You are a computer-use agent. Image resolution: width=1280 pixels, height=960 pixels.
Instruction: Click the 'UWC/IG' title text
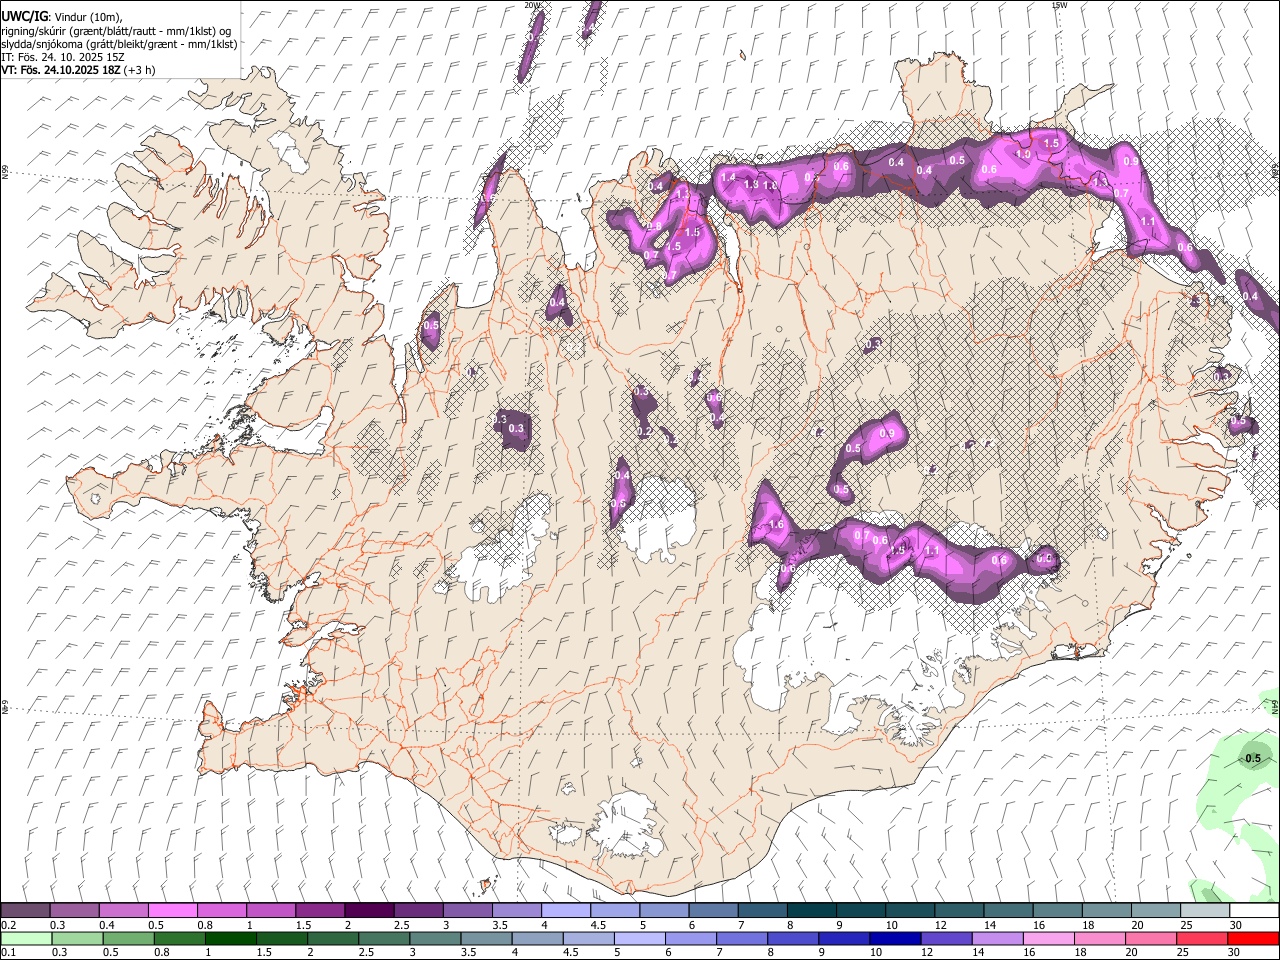[x=23, y=16]
